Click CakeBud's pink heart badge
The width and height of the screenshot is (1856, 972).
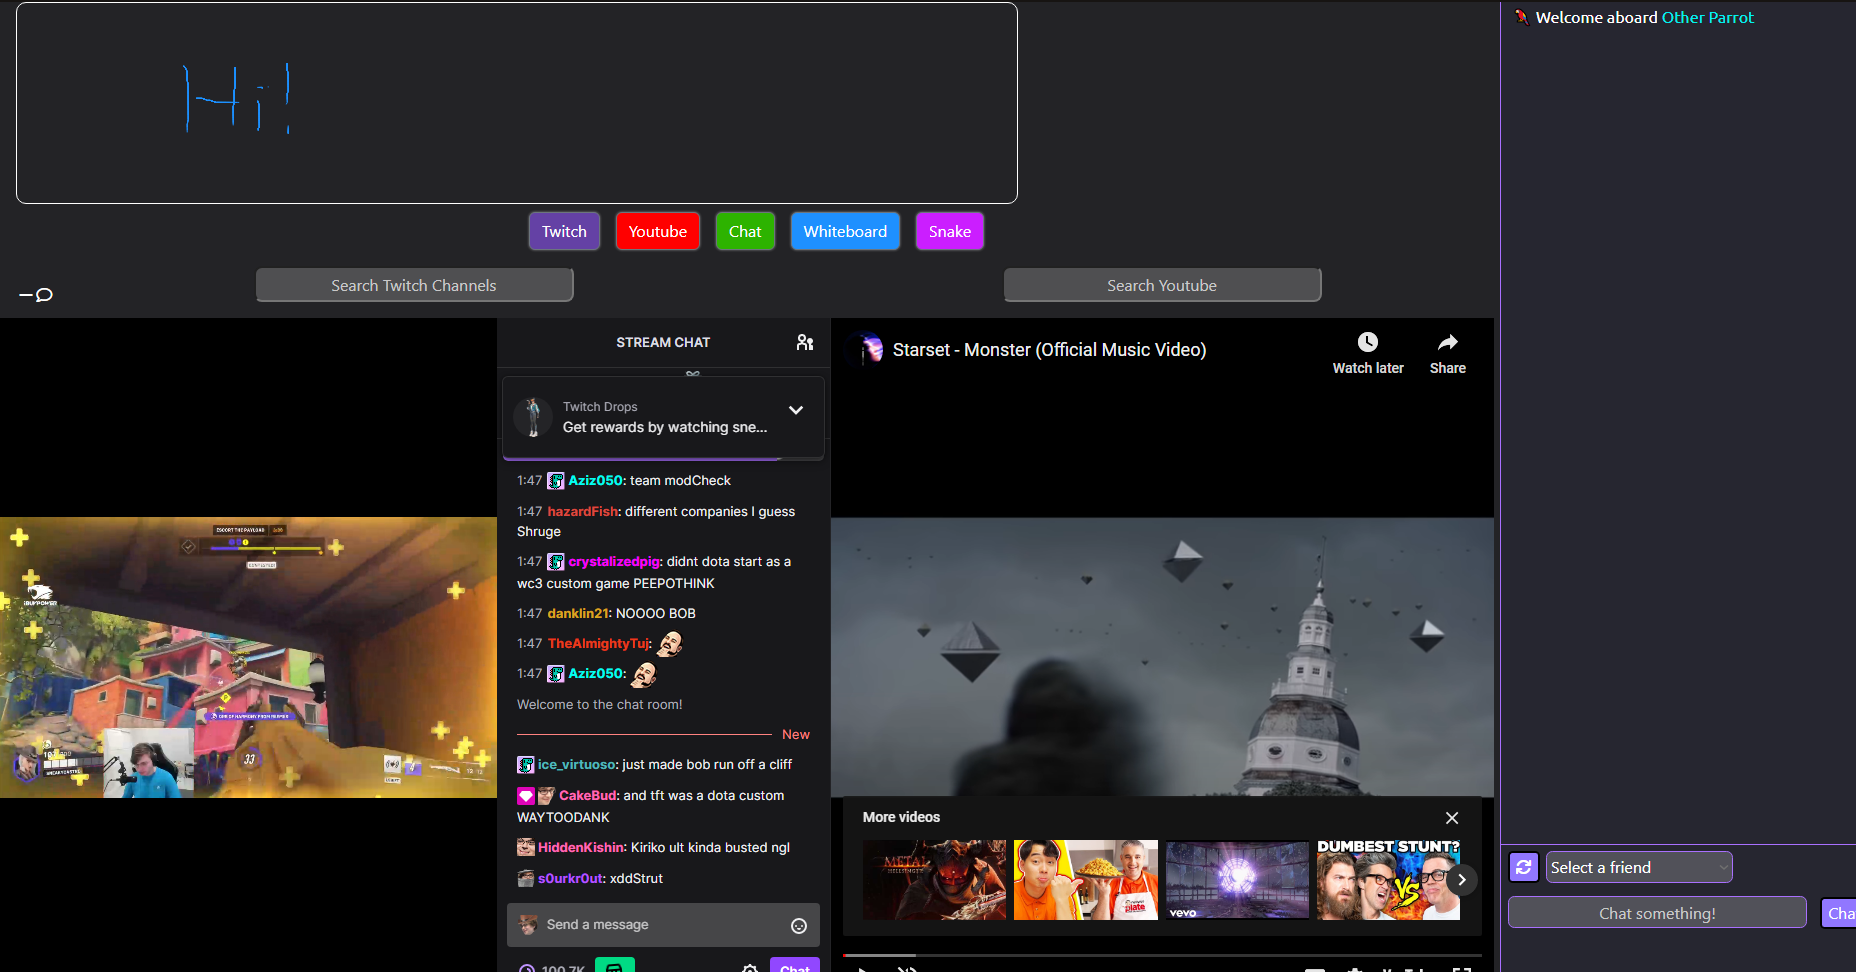[x=526, y=796]
